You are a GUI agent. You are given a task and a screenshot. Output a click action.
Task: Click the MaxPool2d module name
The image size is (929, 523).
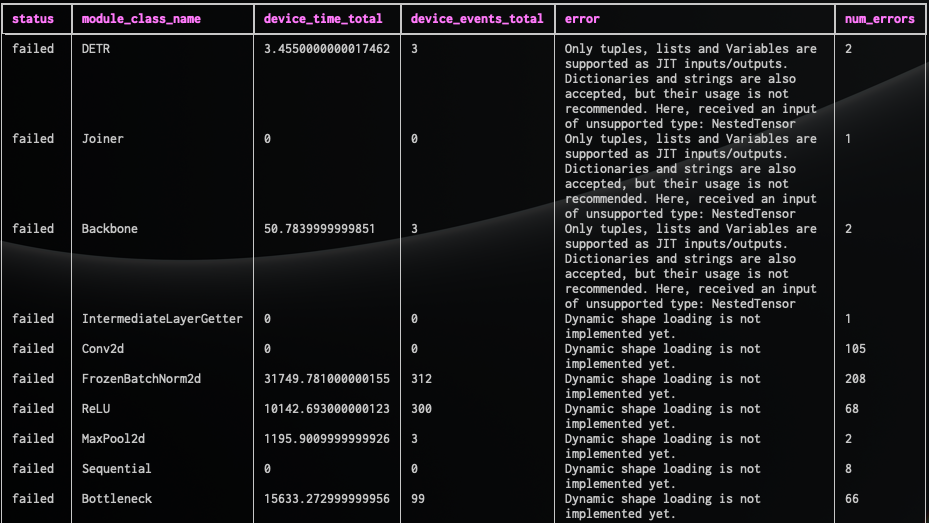point(114,439)
